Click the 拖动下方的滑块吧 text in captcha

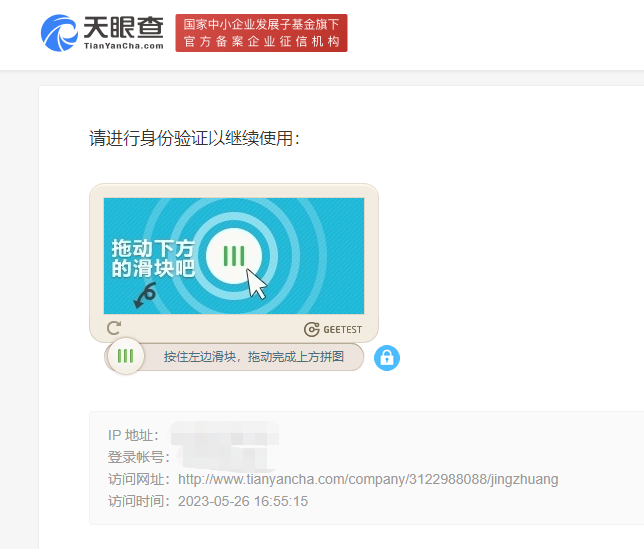[153, 259]
